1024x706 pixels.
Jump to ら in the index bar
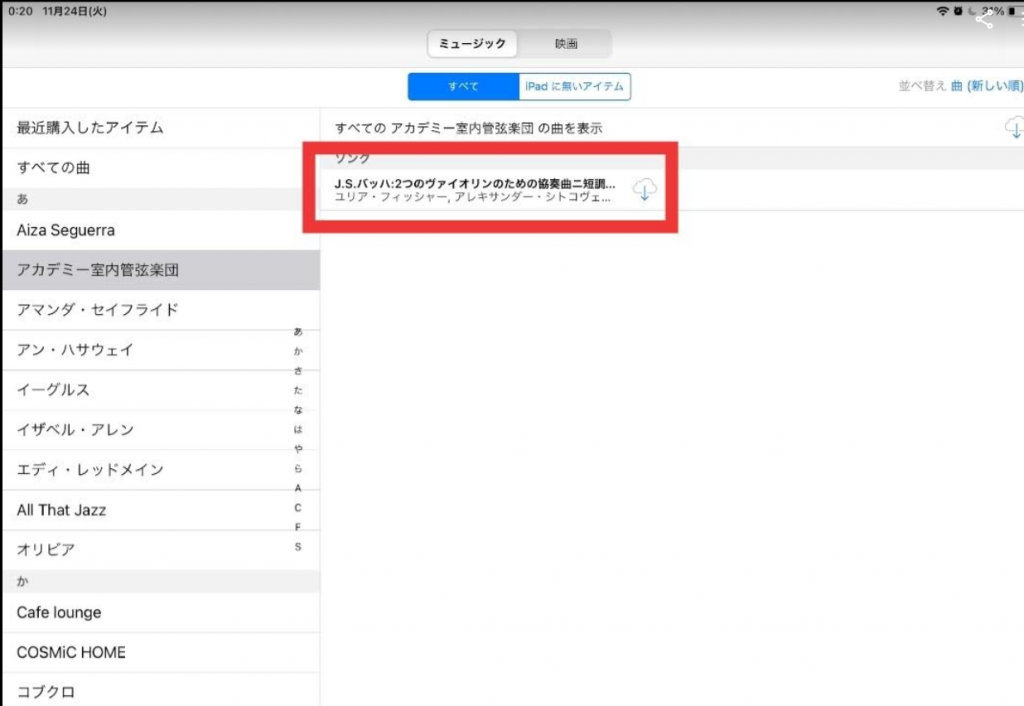[x=298, y=468]
